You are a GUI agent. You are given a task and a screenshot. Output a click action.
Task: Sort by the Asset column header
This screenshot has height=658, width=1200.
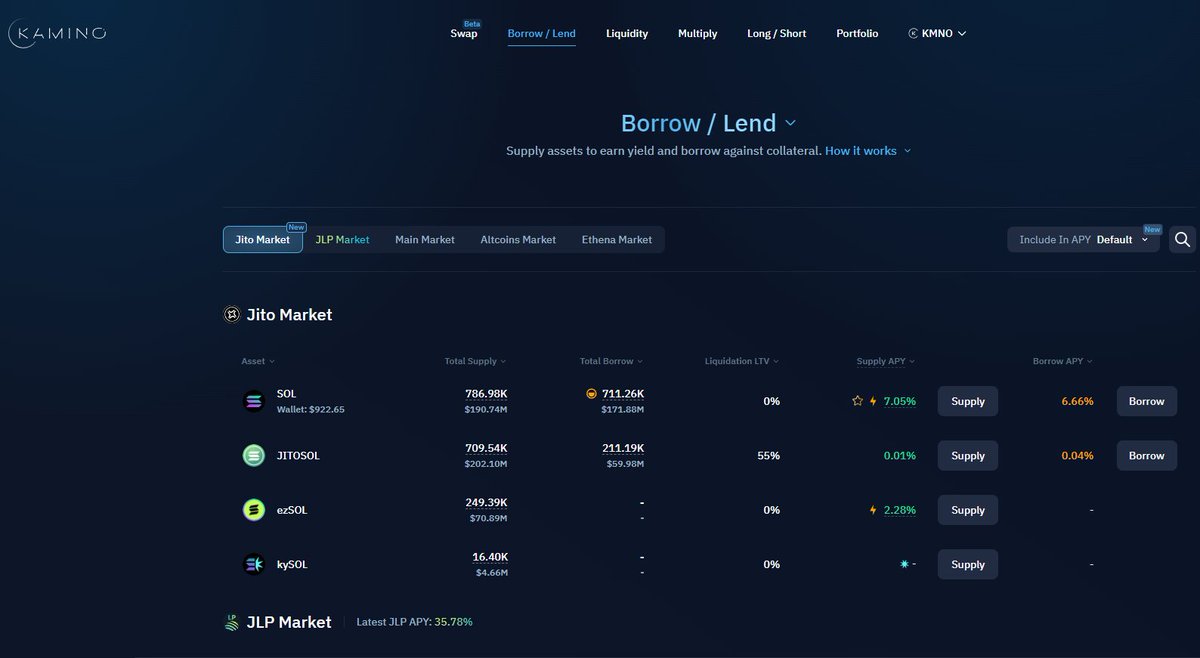click(258, 361)
